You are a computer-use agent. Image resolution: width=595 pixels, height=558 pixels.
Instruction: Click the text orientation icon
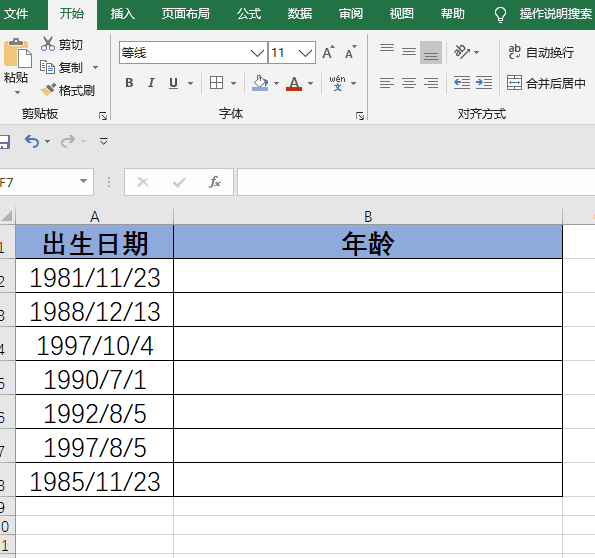(x=462, y=52)
